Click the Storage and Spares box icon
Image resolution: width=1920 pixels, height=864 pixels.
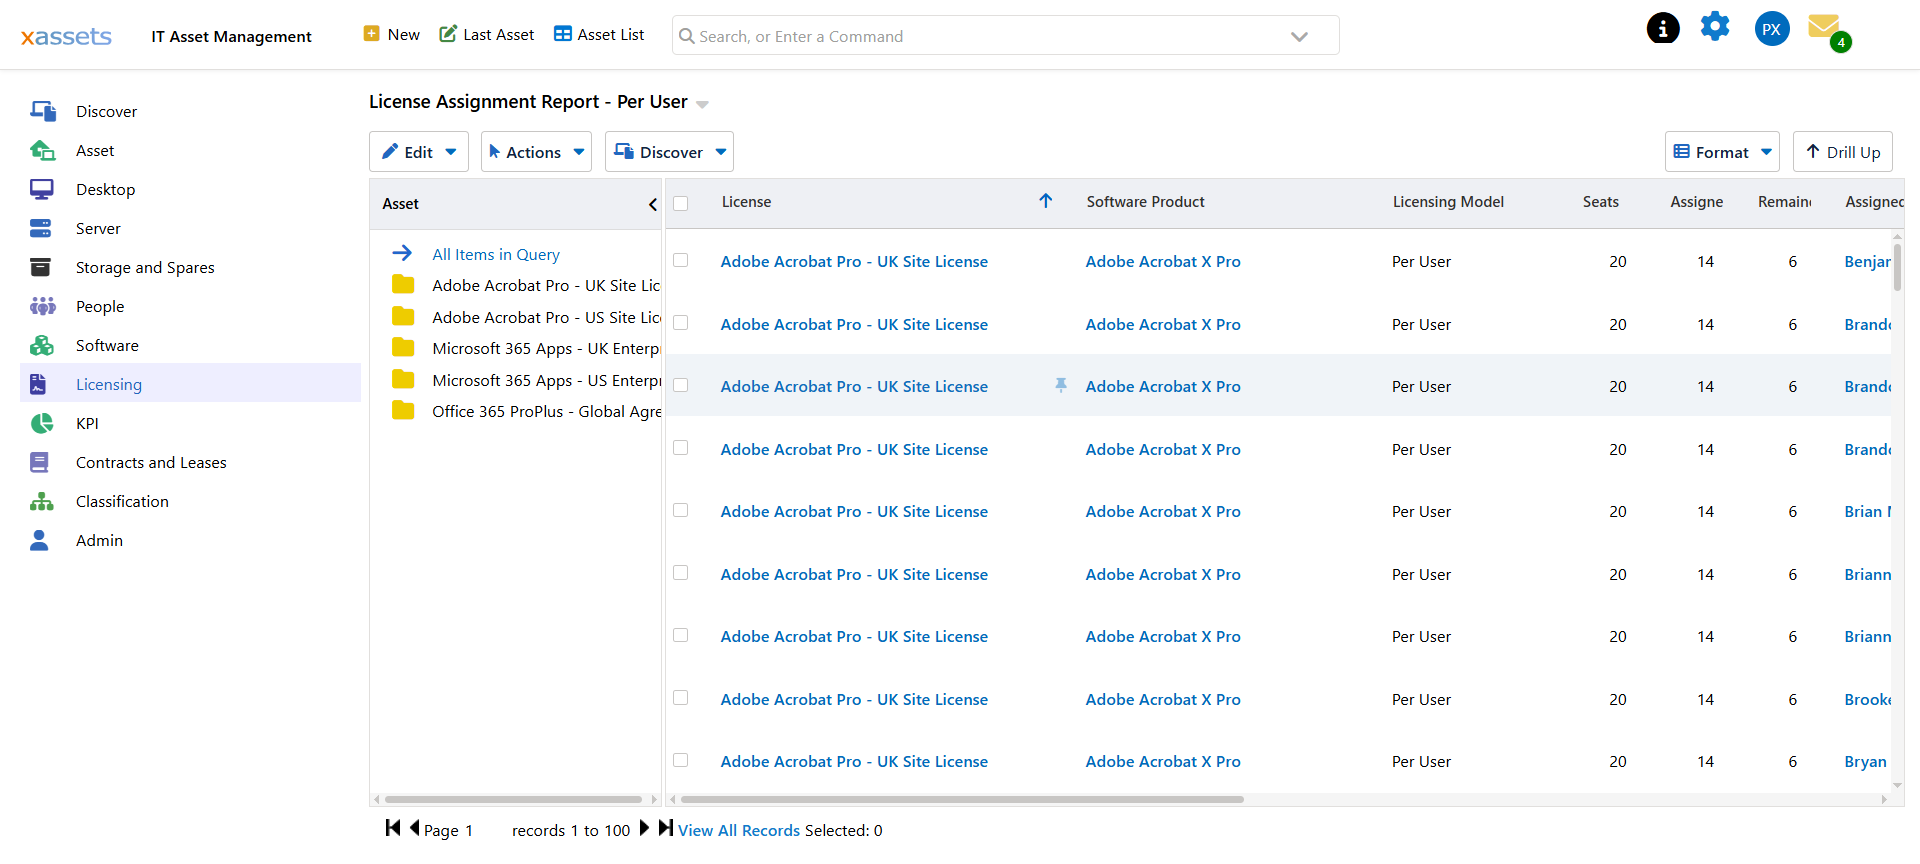40,267
